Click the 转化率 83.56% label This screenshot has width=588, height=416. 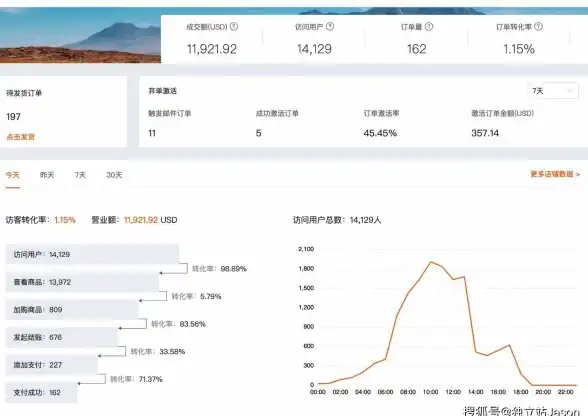pos(178,324)
